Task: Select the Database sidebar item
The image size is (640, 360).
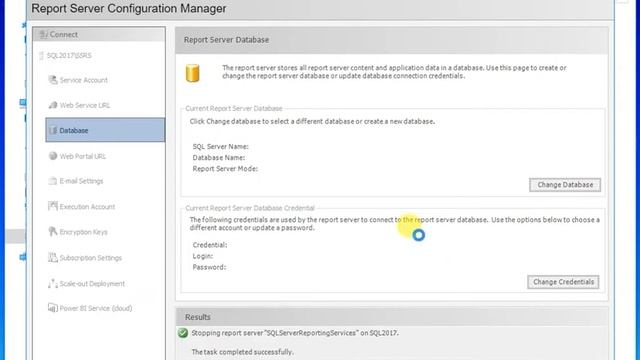Action: 105,130
